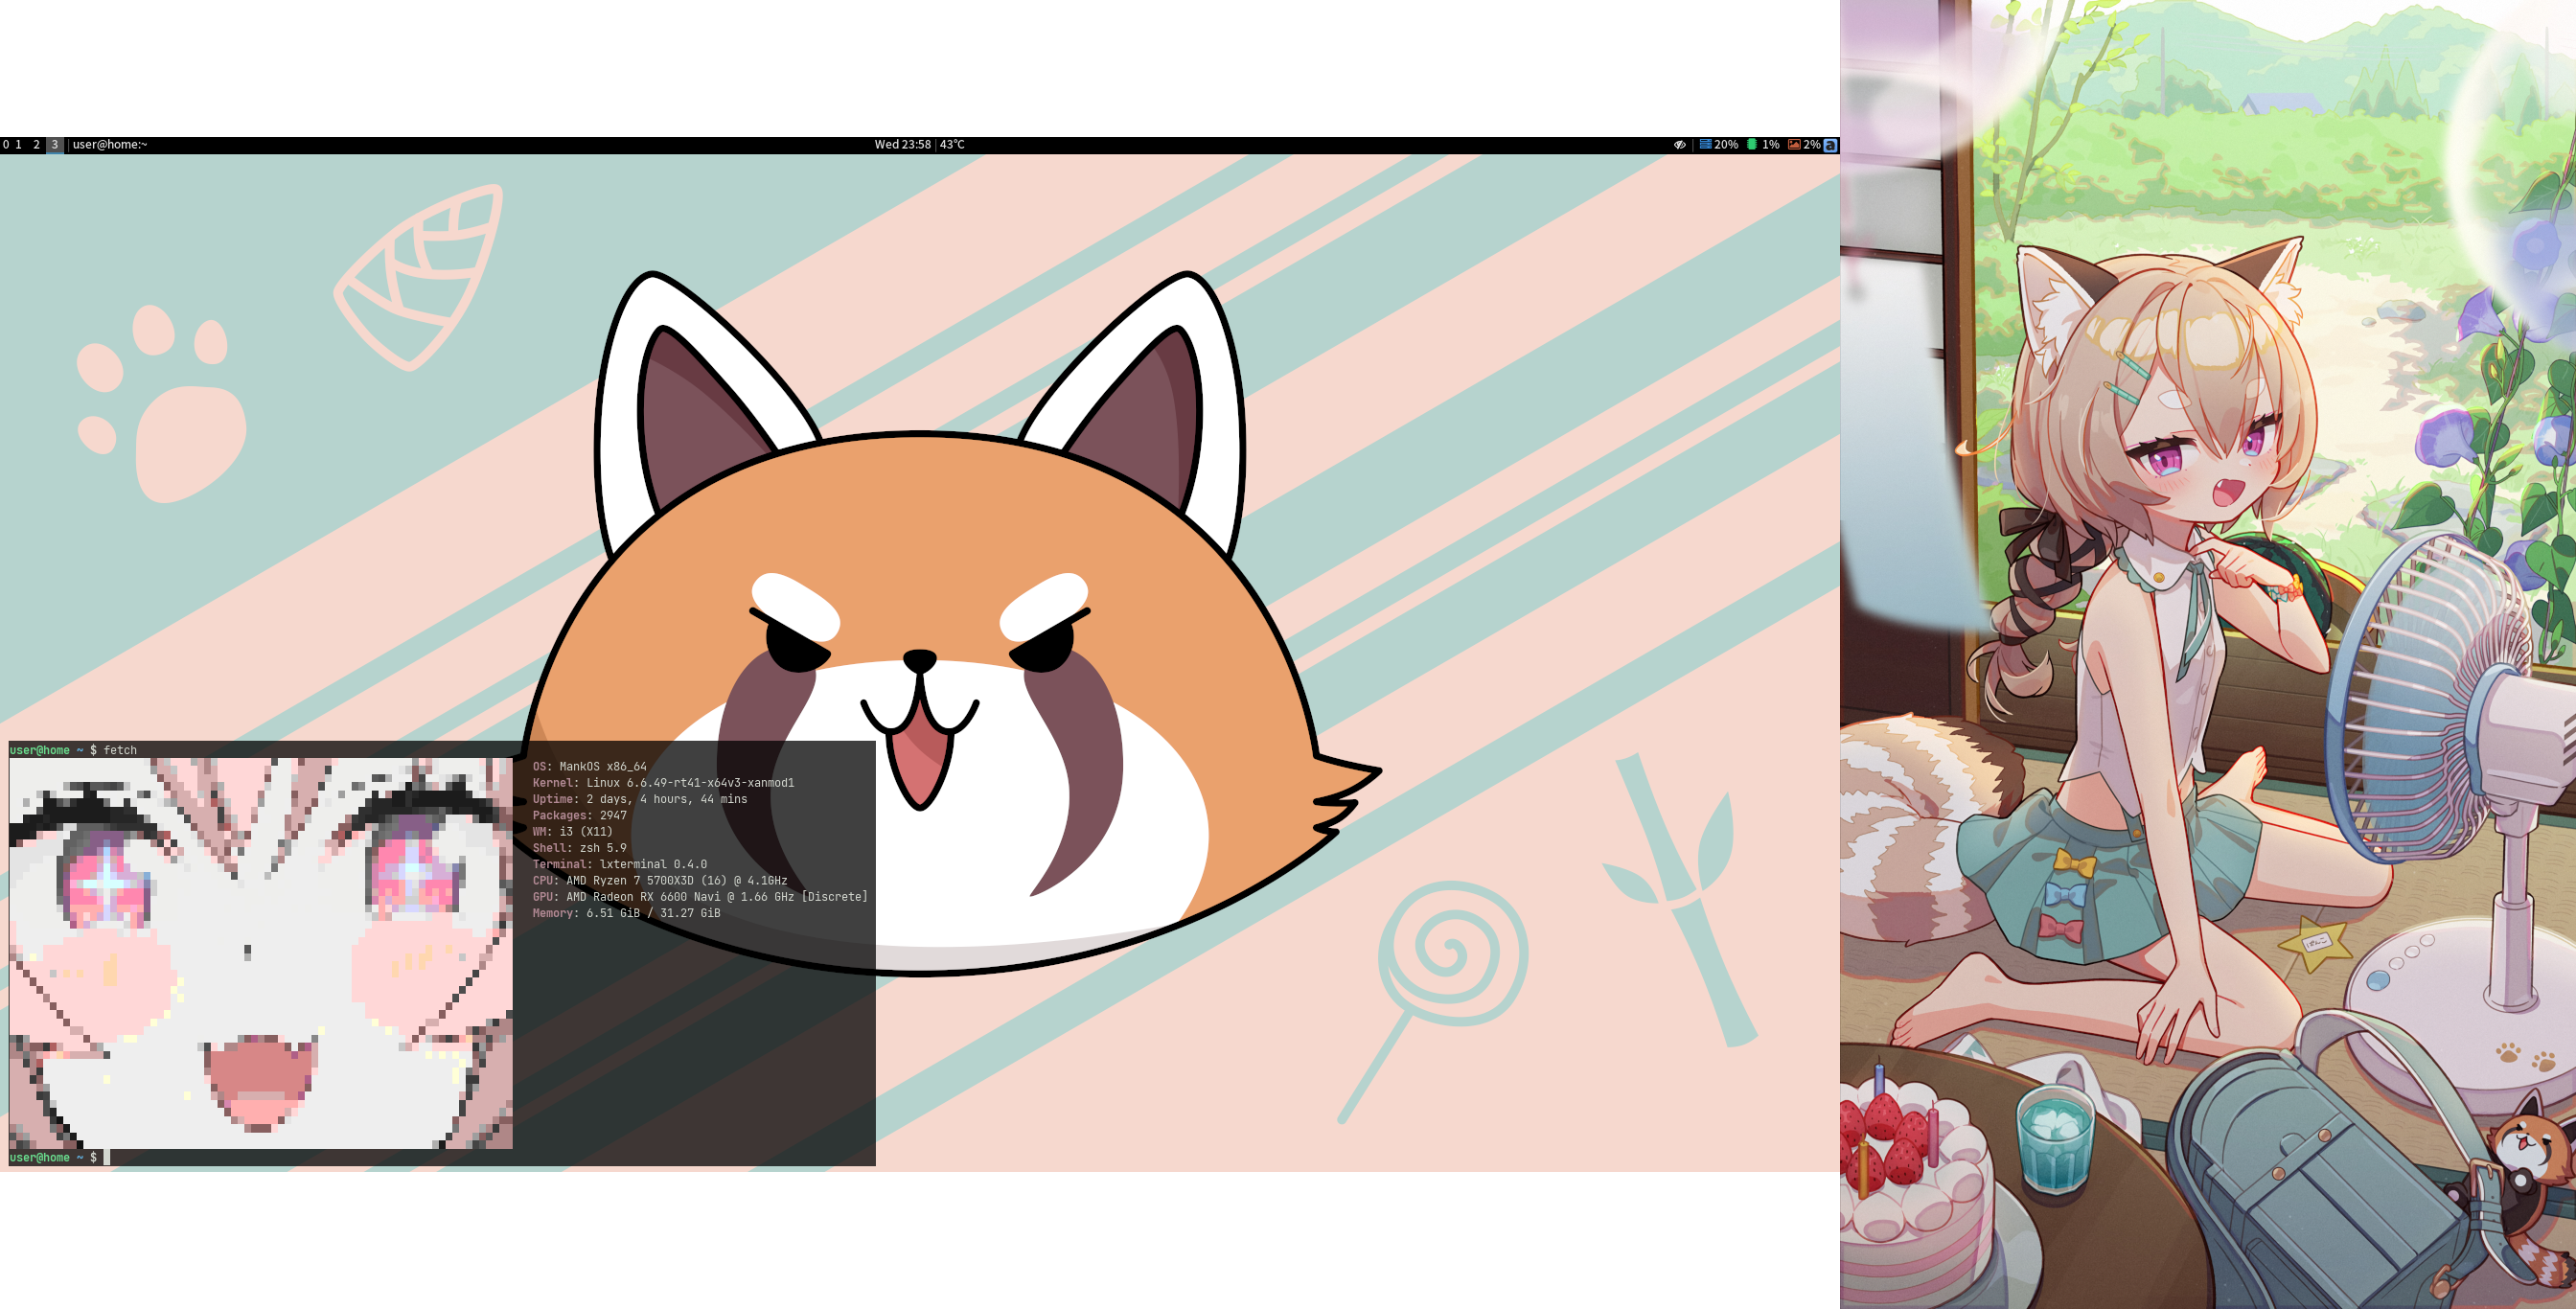Click the pixelated anime face image in terminal

point(261,953)
